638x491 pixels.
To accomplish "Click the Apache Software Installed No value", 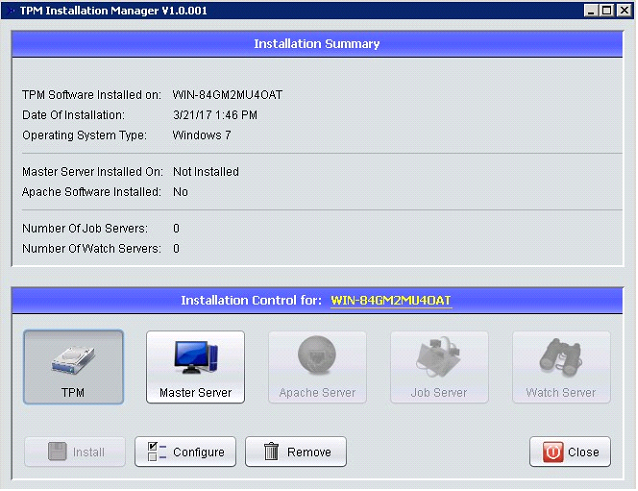I will pos(180,192).
